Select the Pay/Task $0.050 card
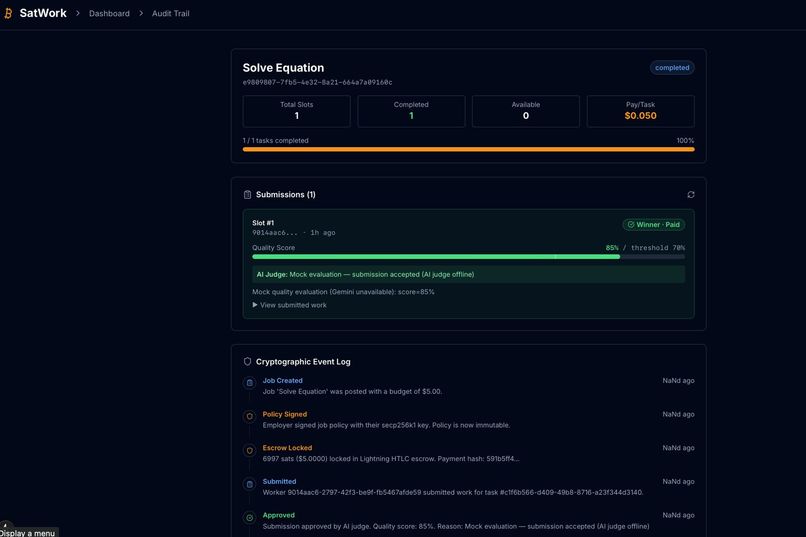 [x=640, y=111]
